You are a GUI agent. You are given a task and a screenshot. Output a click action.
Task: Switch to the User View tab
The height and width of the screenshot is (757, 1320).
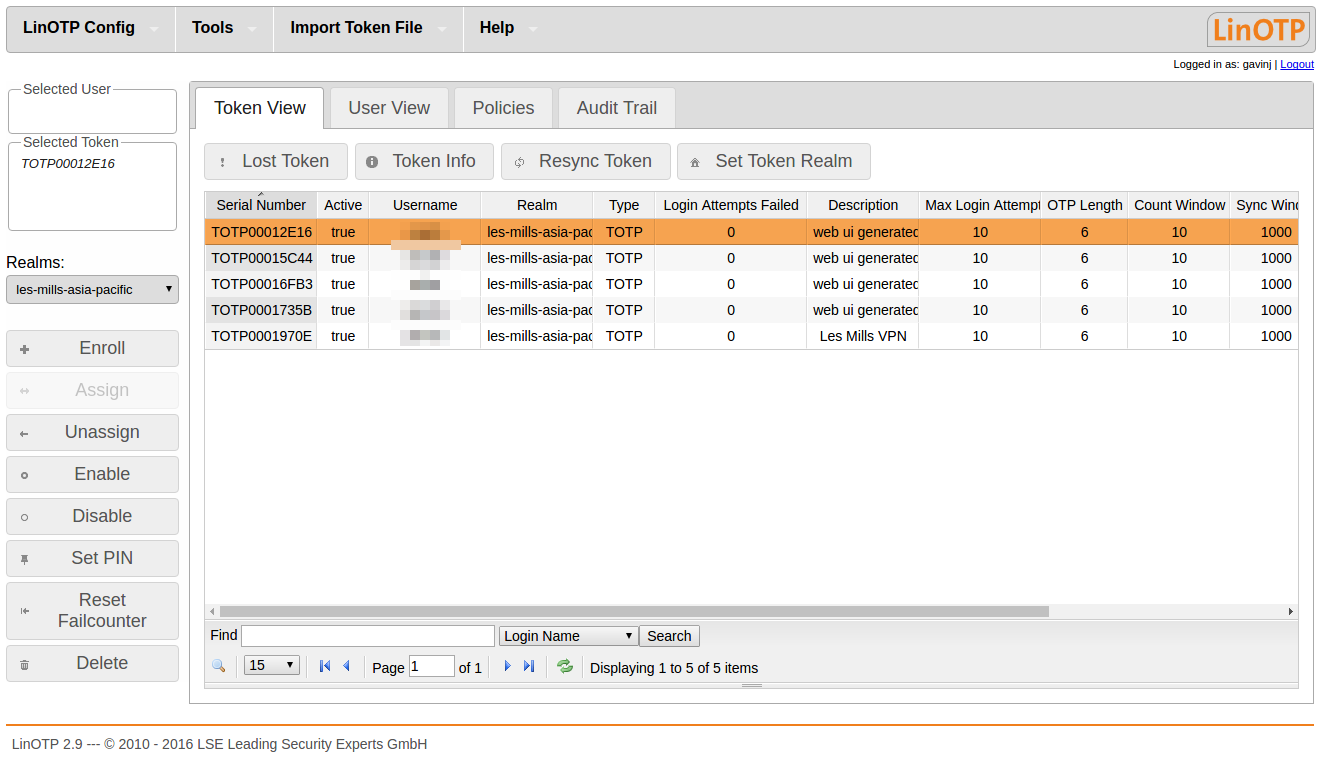[x=388, y=107]
